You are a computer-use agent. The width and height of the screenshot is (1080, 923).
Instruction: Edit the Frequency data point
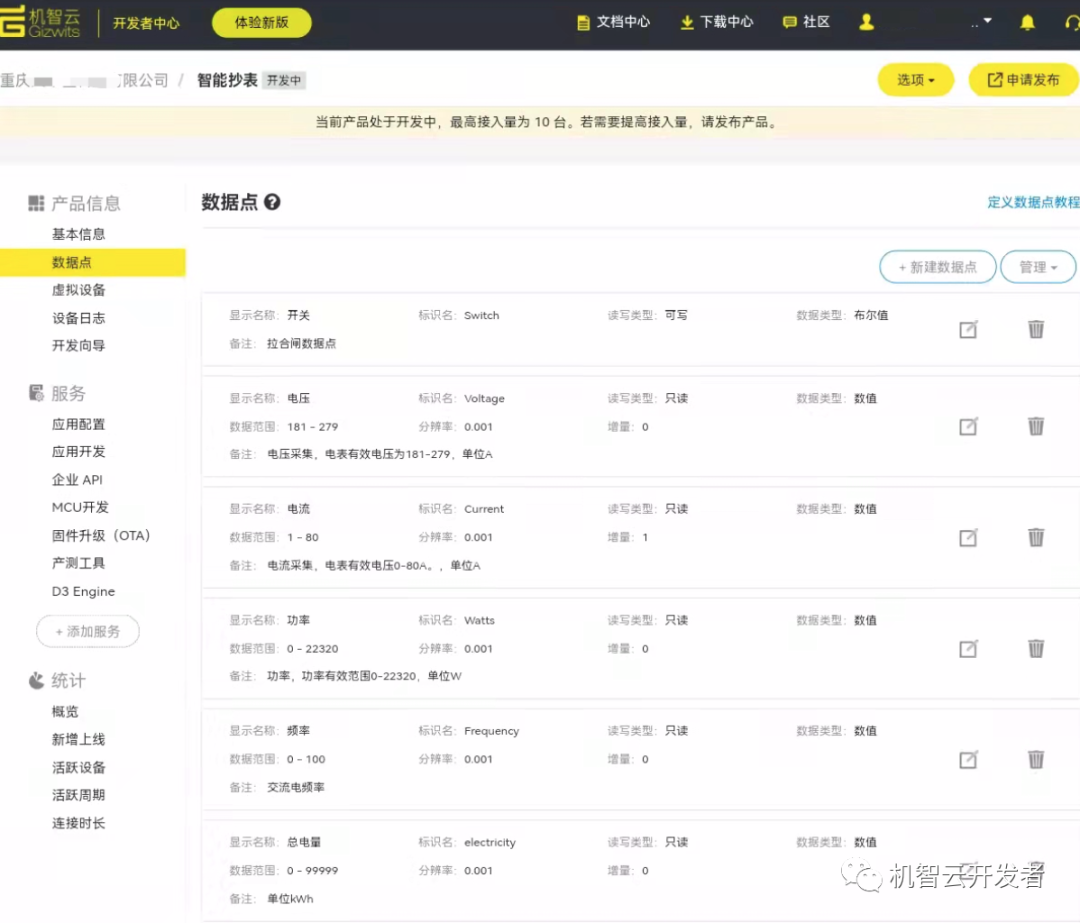pos(968,759)
